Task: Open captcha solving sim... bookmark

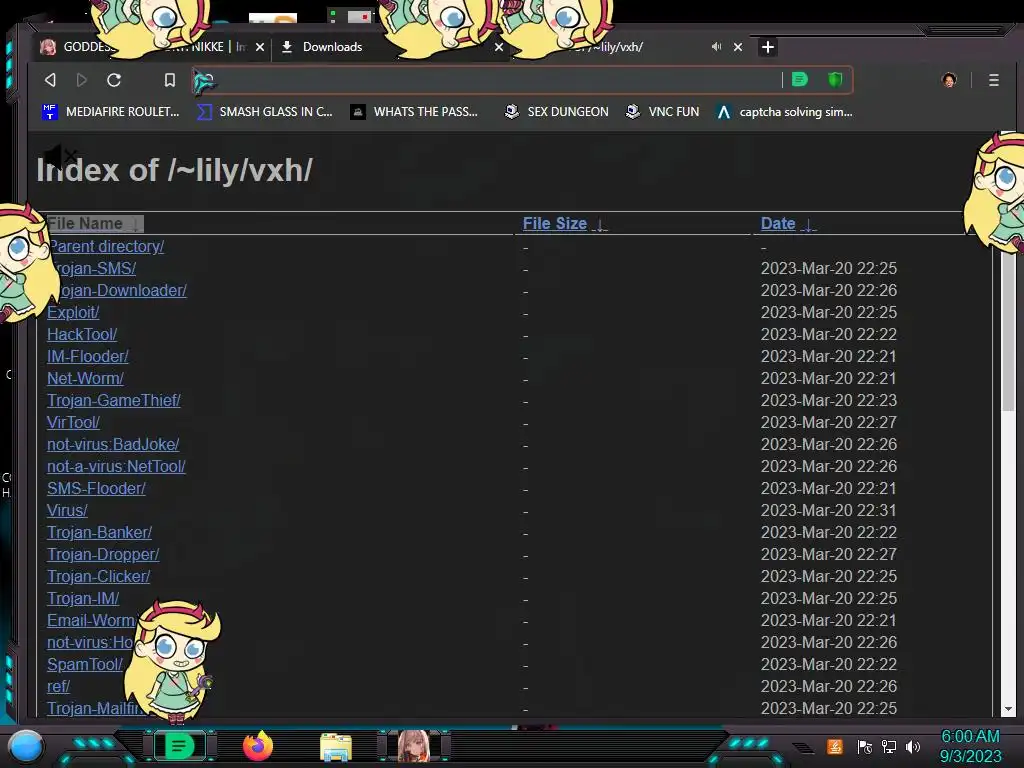Action: tap(784, 112)
